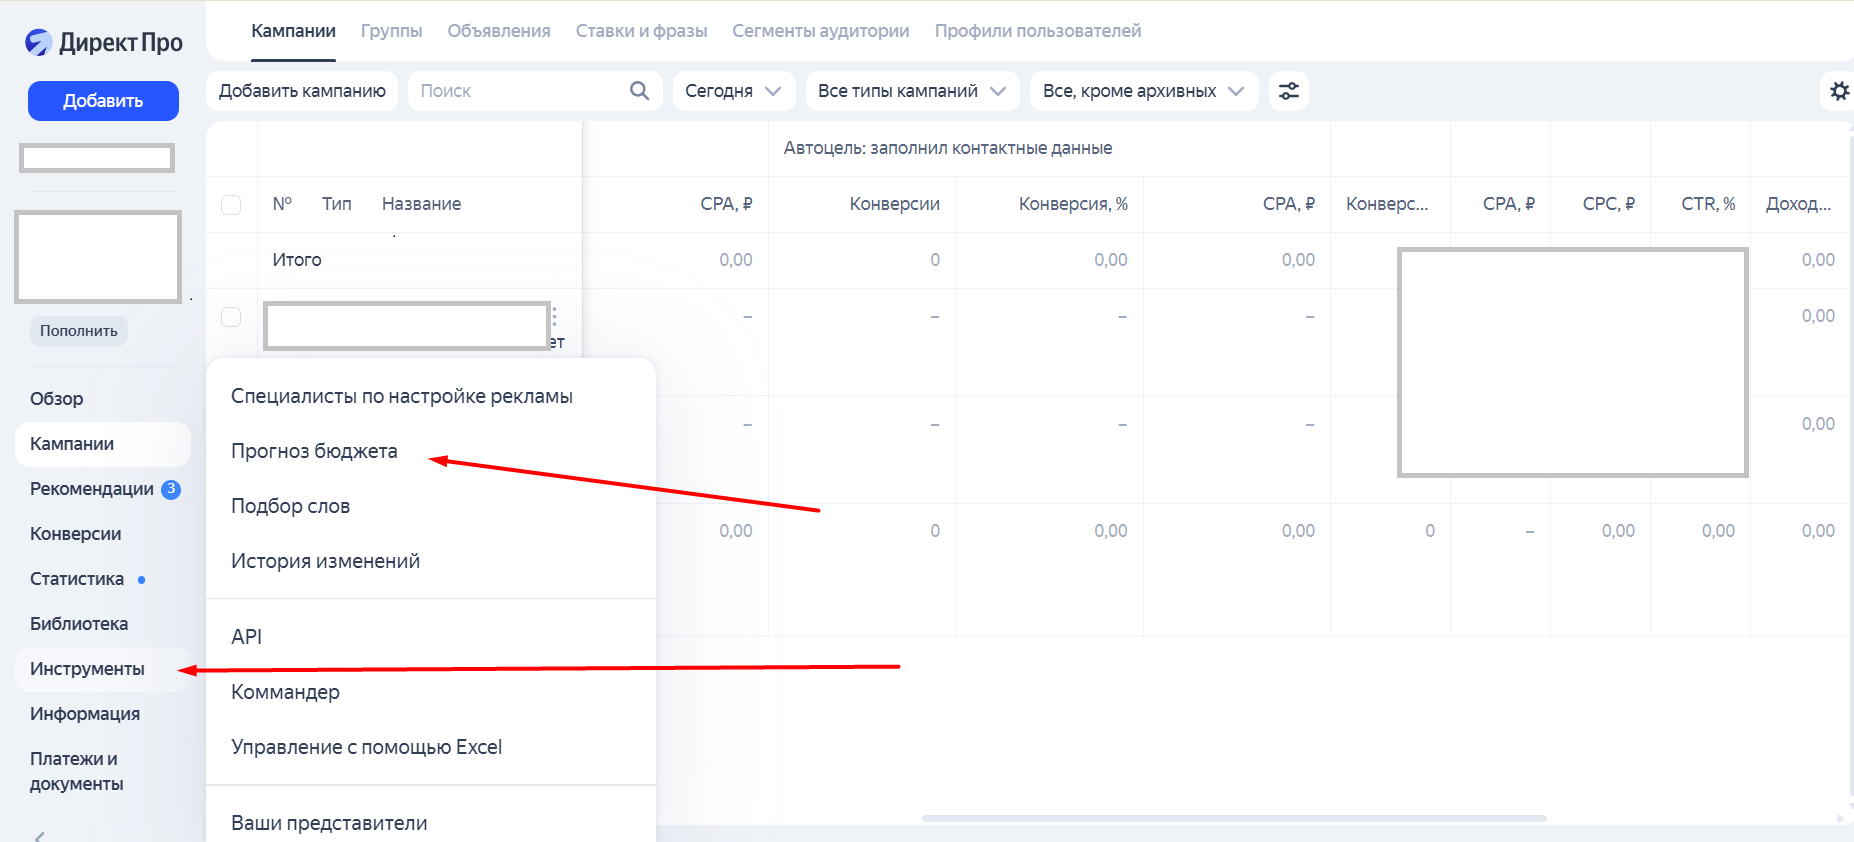Screen dimensions: 1854x842
Task: Open the campaign row three-dot menu
Action: point(554,316)
